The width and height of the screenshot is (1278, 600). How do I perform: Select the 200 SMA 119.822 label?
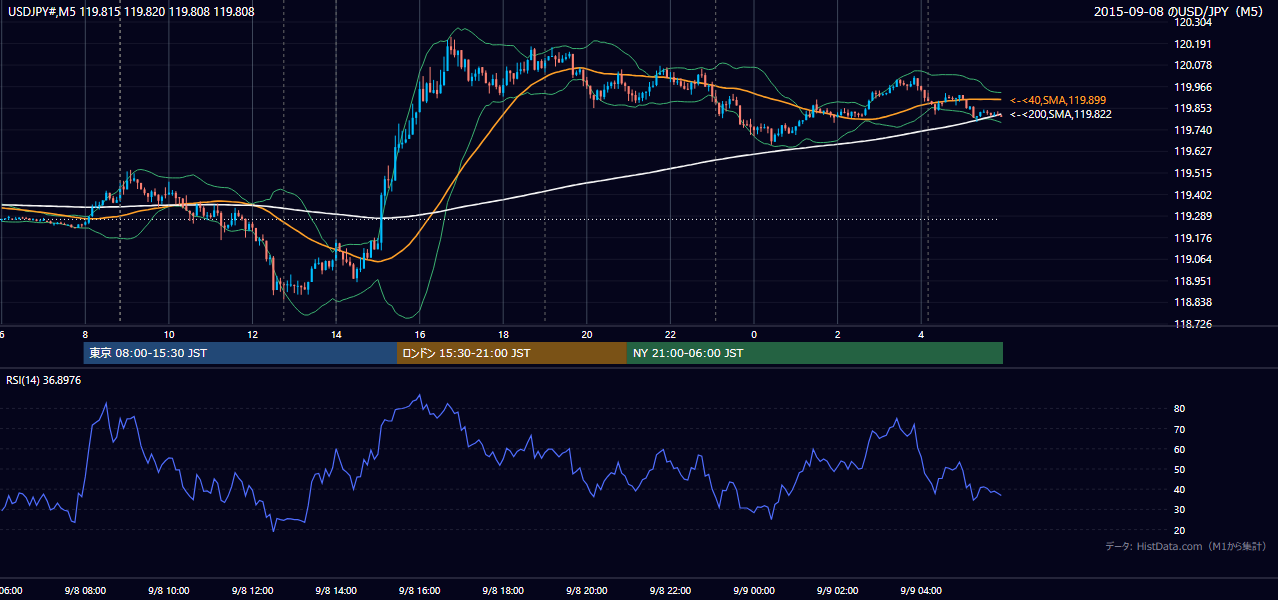tap(1061, 114)
